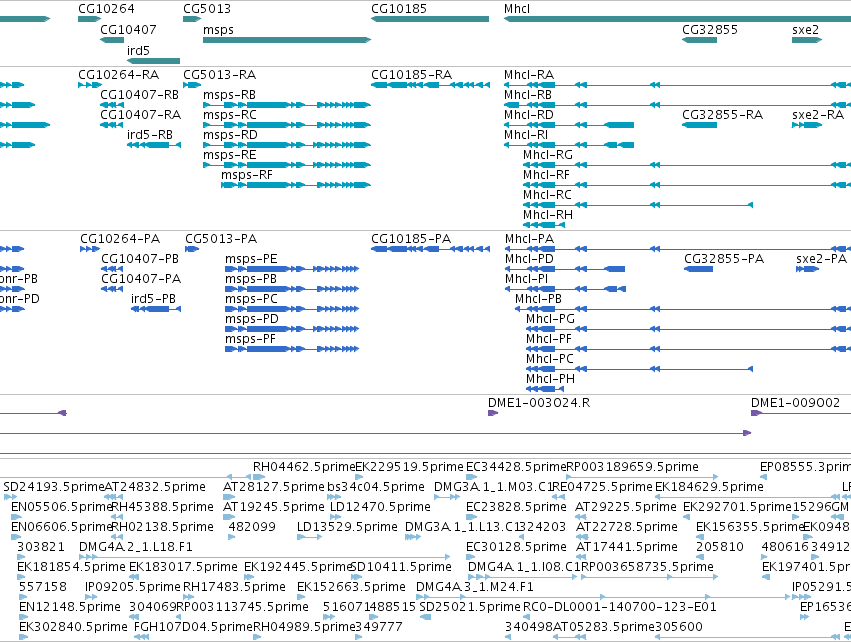Select protein msps-PE

coord(292,269)
